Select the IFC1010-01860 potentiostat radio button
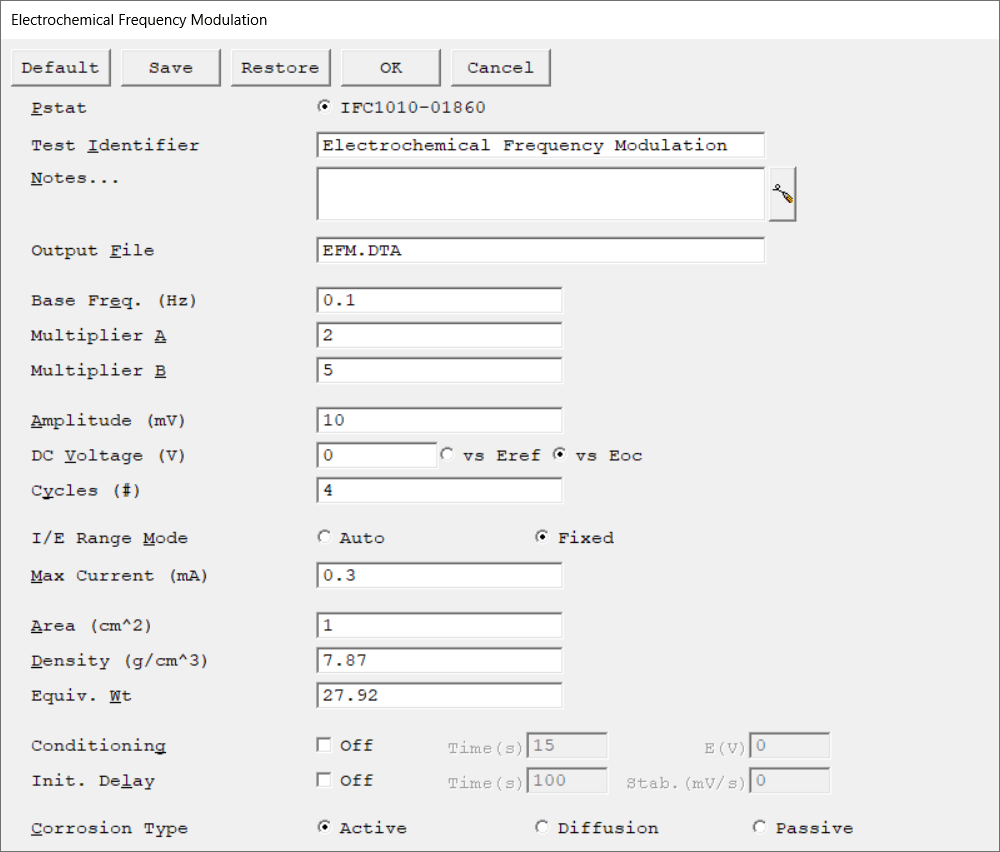The width and height of the screenshot is (1000, 852). pyautogui.click(x=324, y=106)
